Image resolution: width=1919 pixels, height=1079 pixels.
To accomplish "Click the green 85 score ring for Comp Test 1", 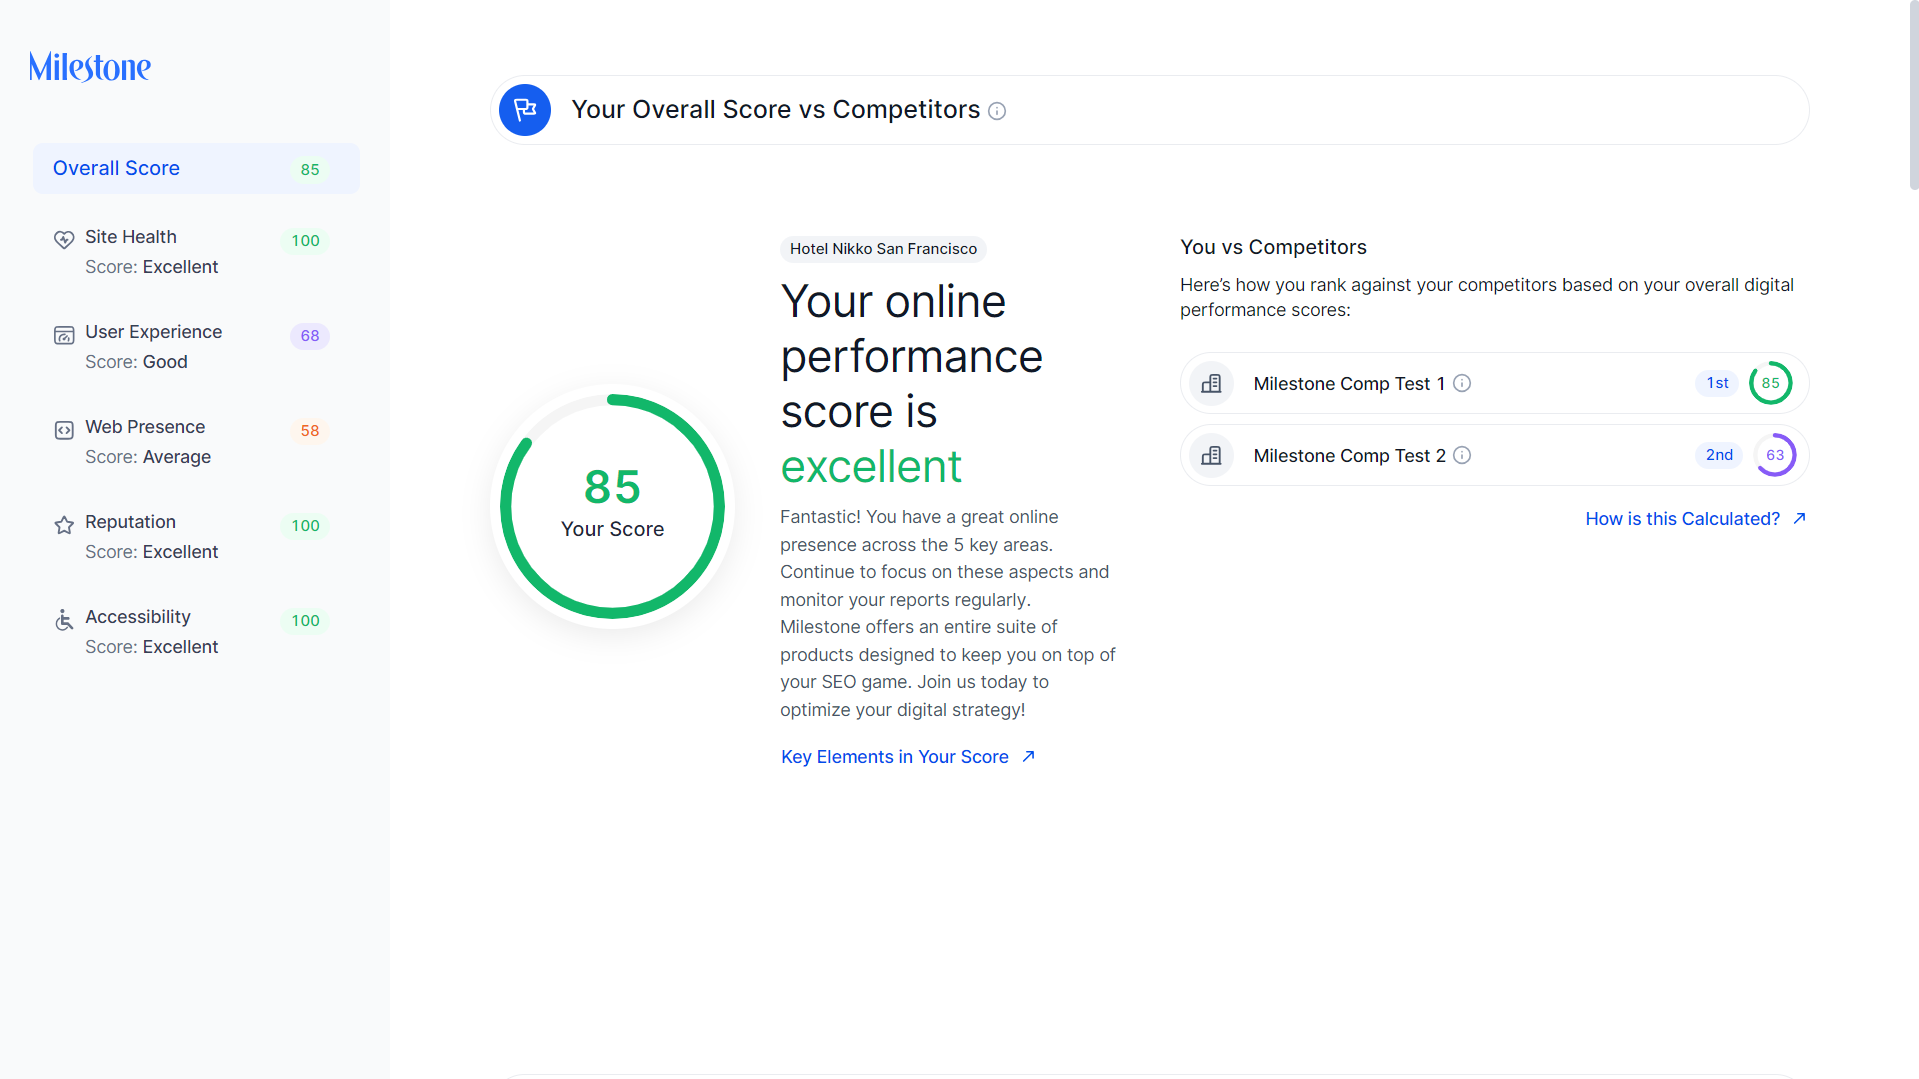I will 1771,383.
